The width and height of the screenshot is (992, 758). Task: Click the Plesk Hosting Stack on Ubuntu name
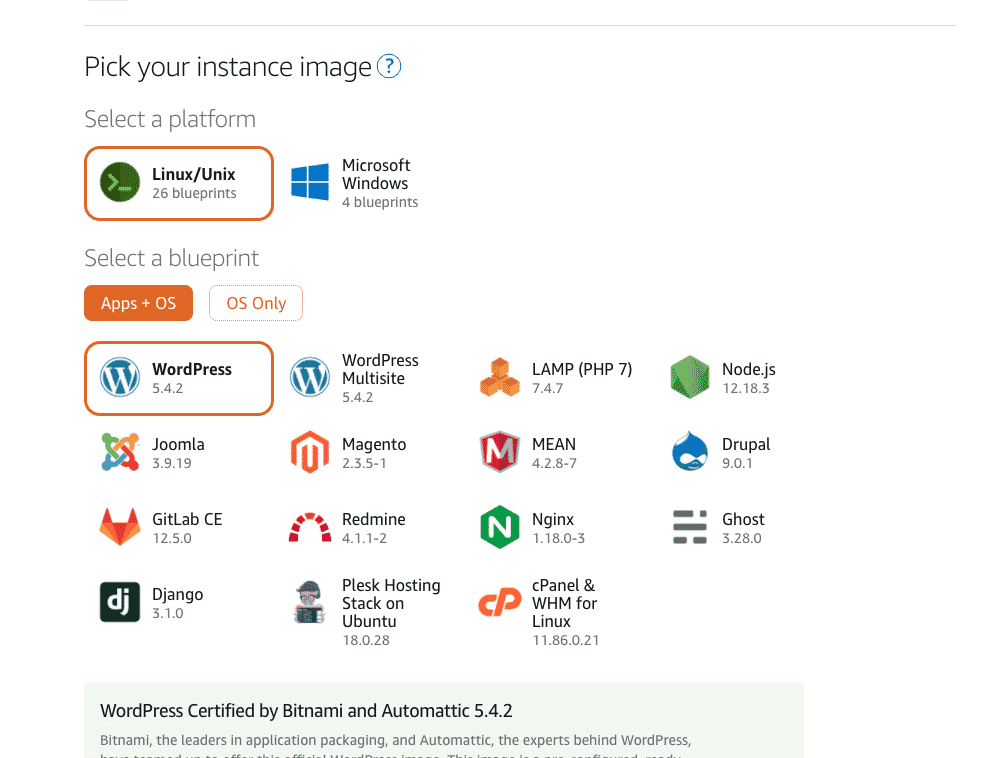391,603
